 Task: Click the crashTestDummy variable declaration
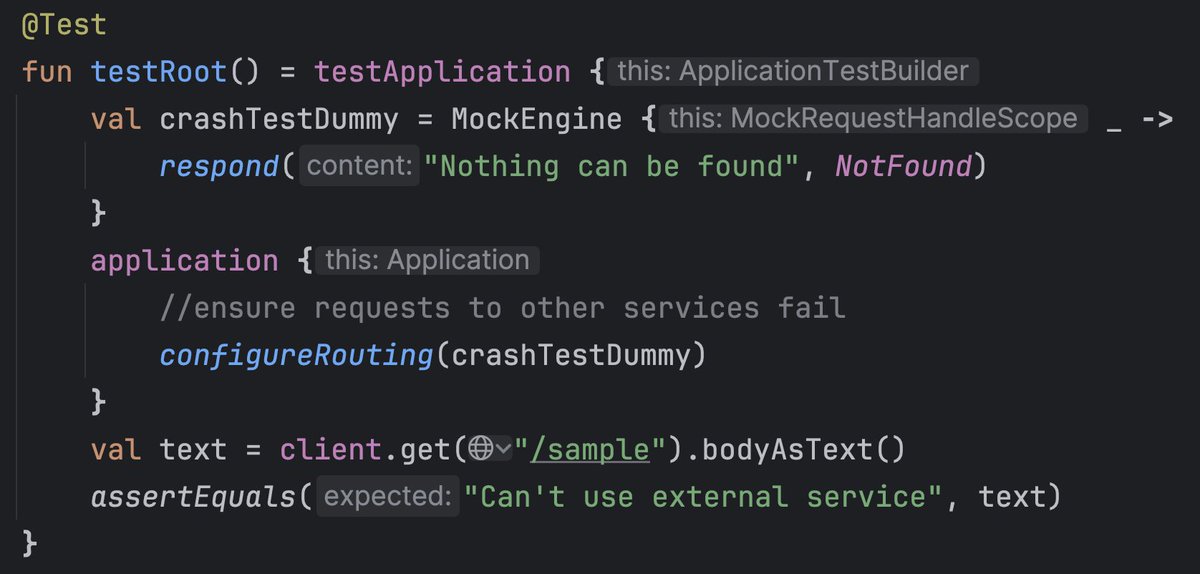pyautogui.click(x=279, y=119)
